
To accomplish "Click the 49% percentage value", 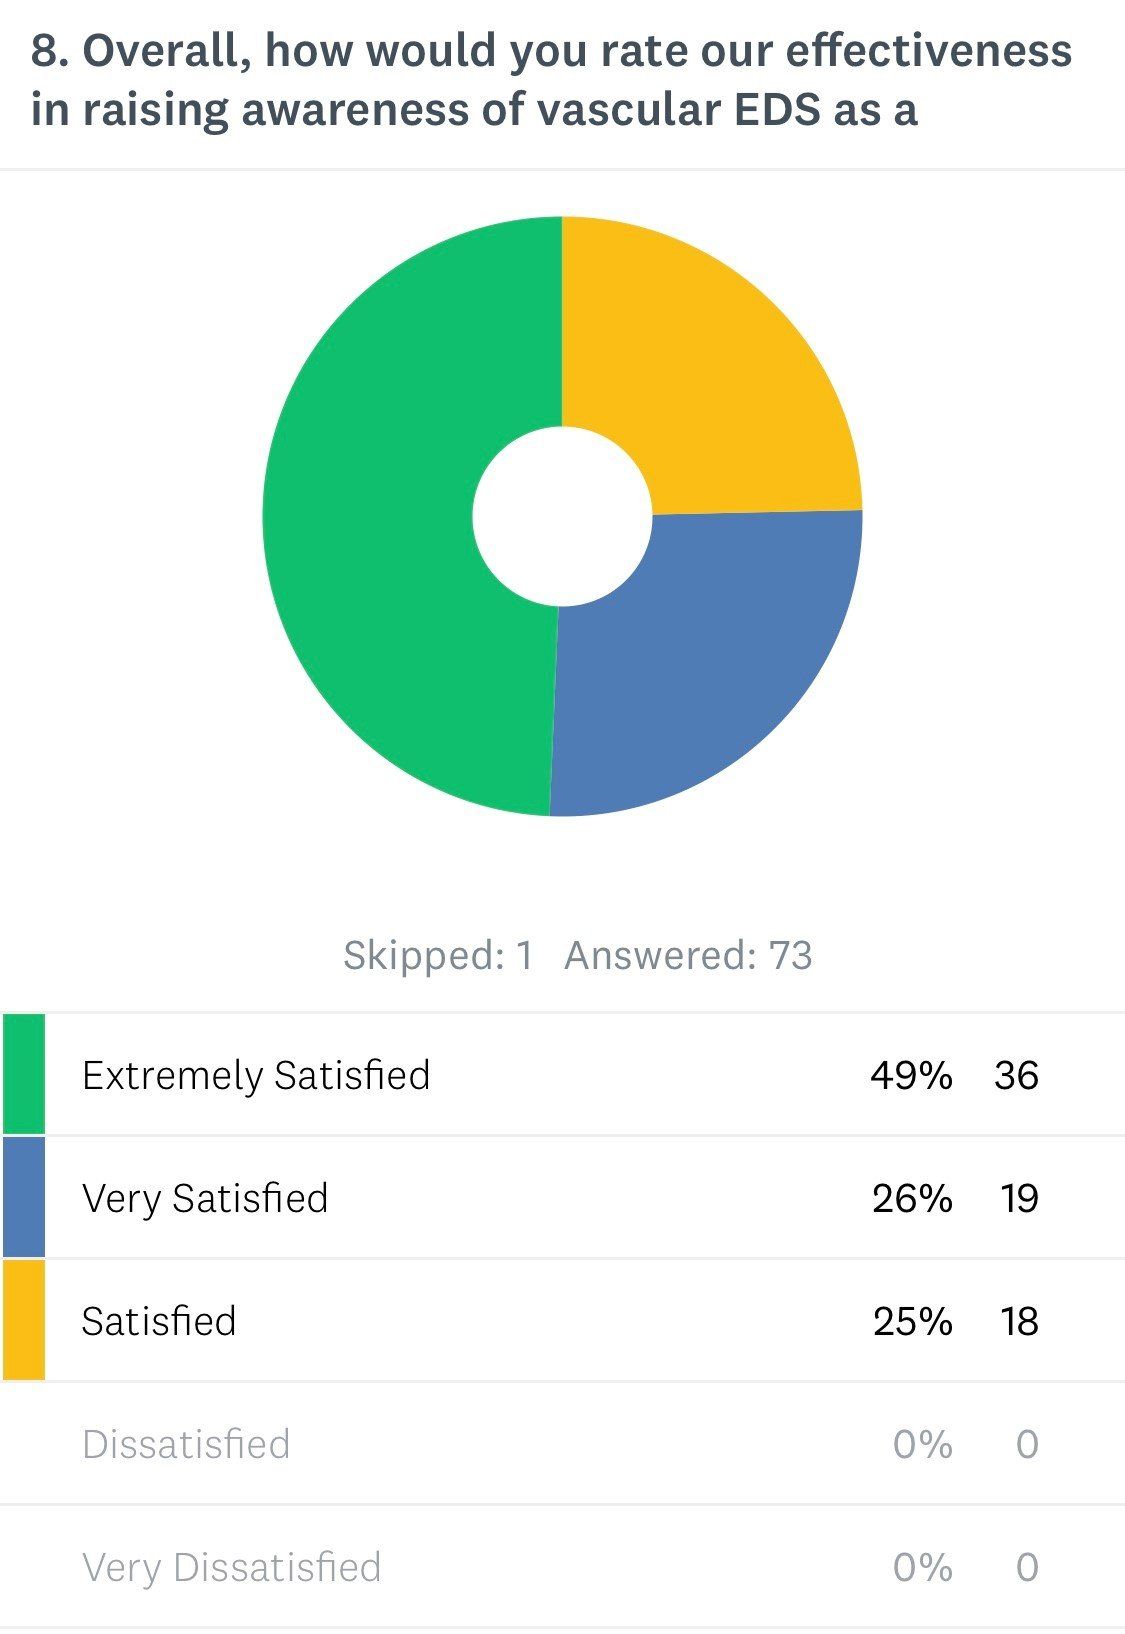I will click(x=911, y=1076).
